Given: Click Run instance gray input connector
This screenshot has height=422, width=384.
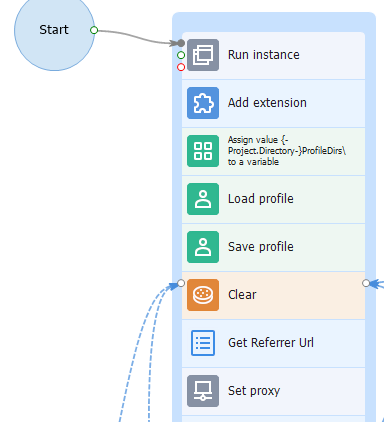Looking at the screenshot, I should (181, 43).
